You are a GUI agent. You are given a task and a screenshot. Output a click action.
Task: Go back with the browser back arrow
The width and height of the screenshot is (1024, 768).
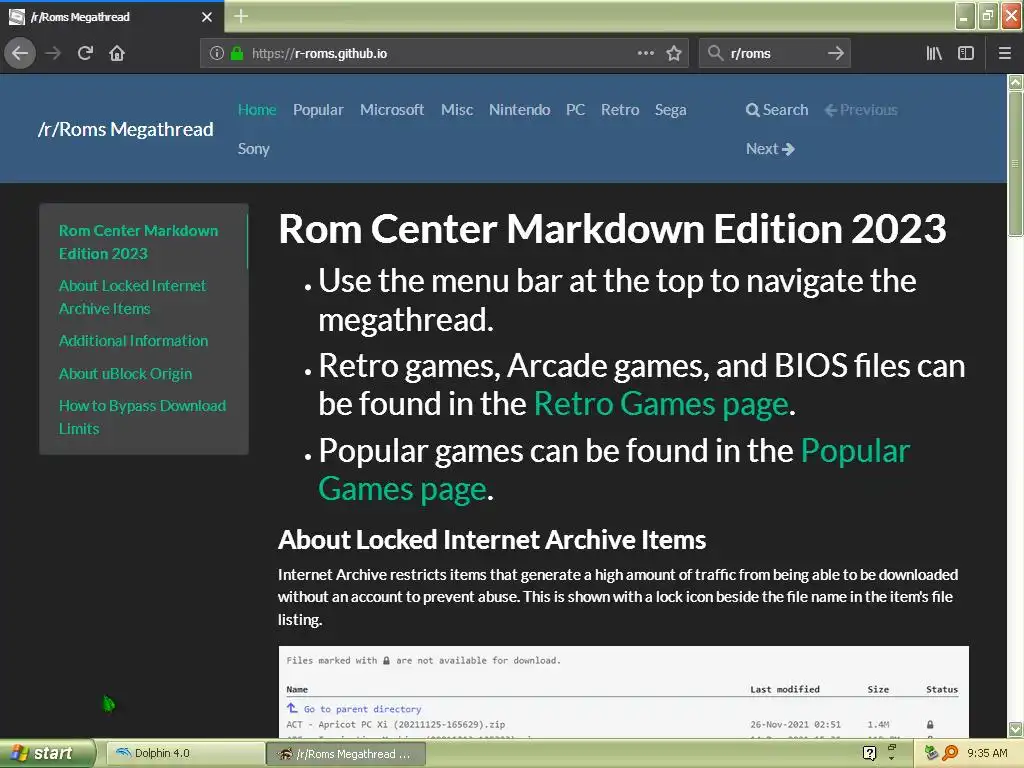20,53
